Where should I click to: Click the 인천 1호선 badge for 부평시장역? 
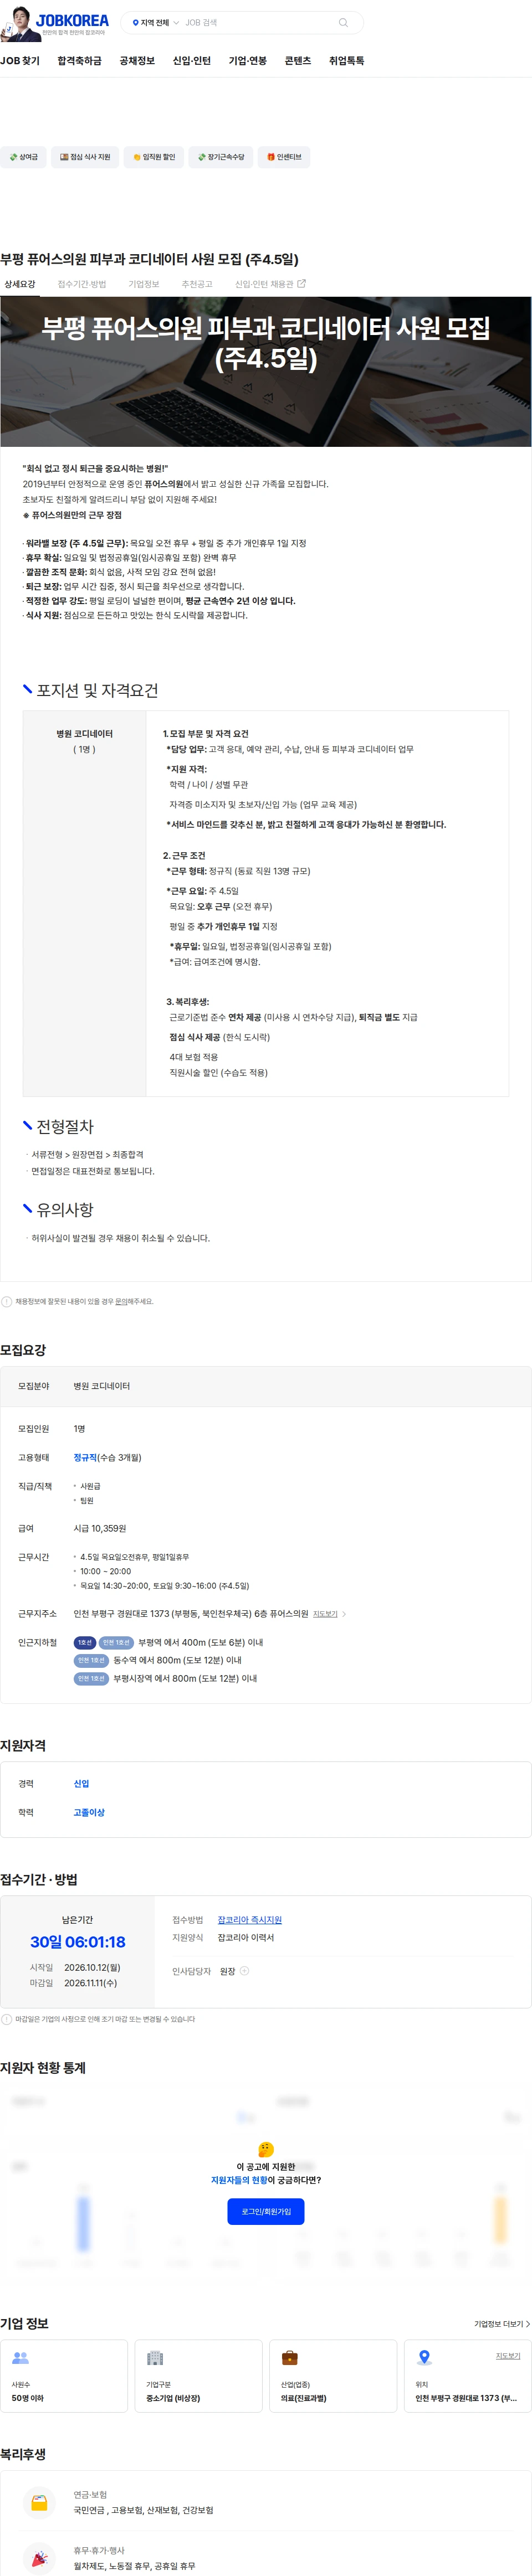pyautogui.click(x=91, y=1679)
